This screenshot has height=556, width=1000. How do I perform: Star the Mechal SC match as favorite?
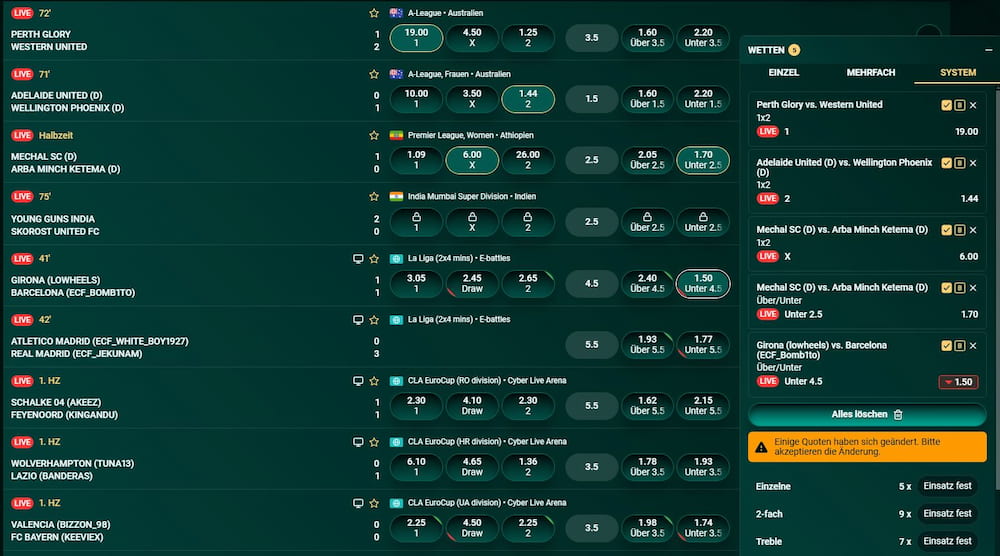point(374,135)
